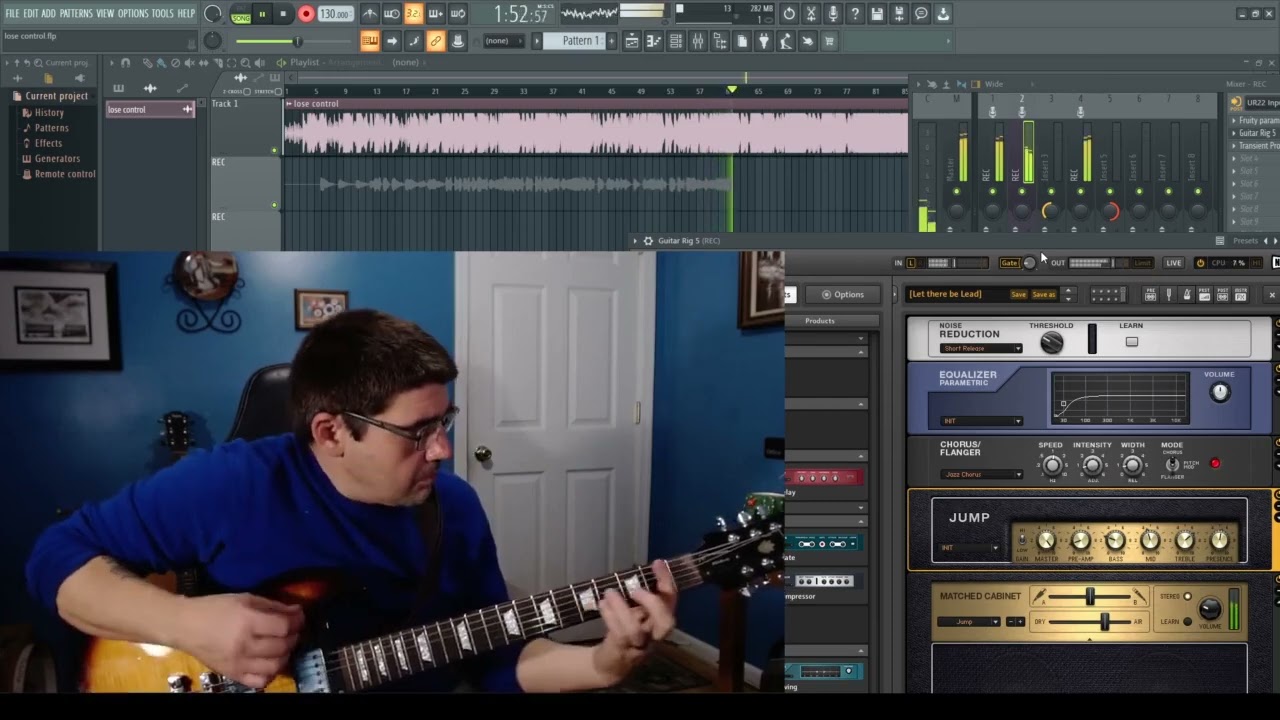Click the red Record button
This screenshot has width=1280, height=720.
[306, 14]
